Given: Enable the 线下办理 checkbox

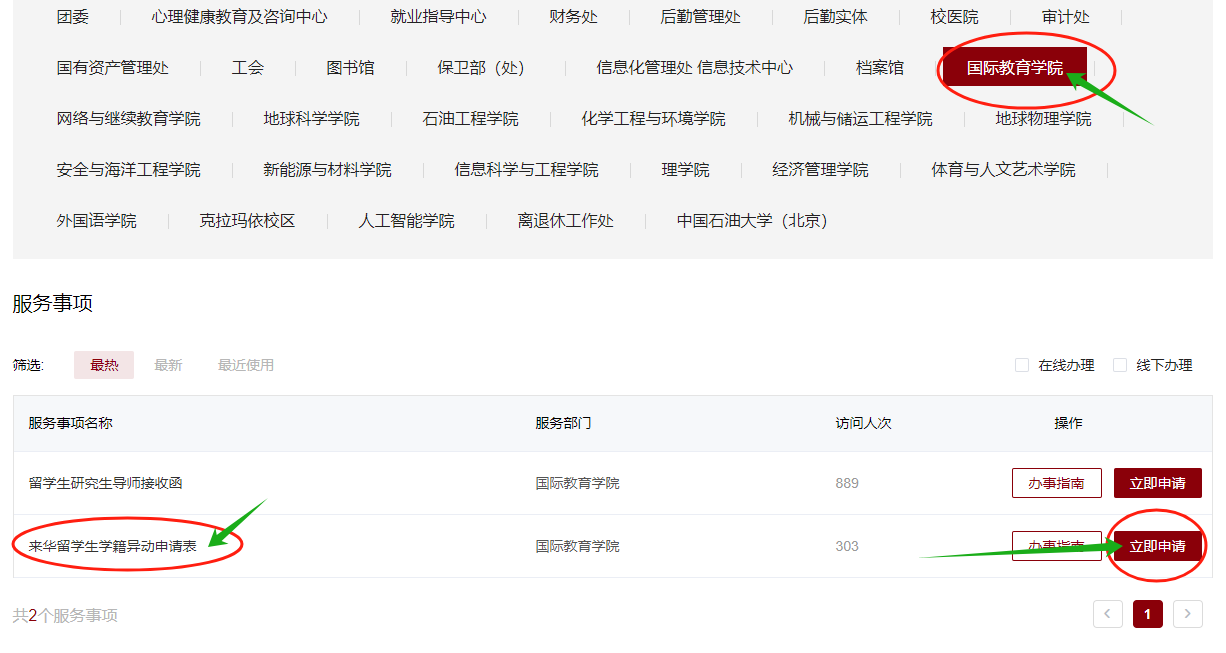Looking at the screenshot, I should (x=1120, y=365).
